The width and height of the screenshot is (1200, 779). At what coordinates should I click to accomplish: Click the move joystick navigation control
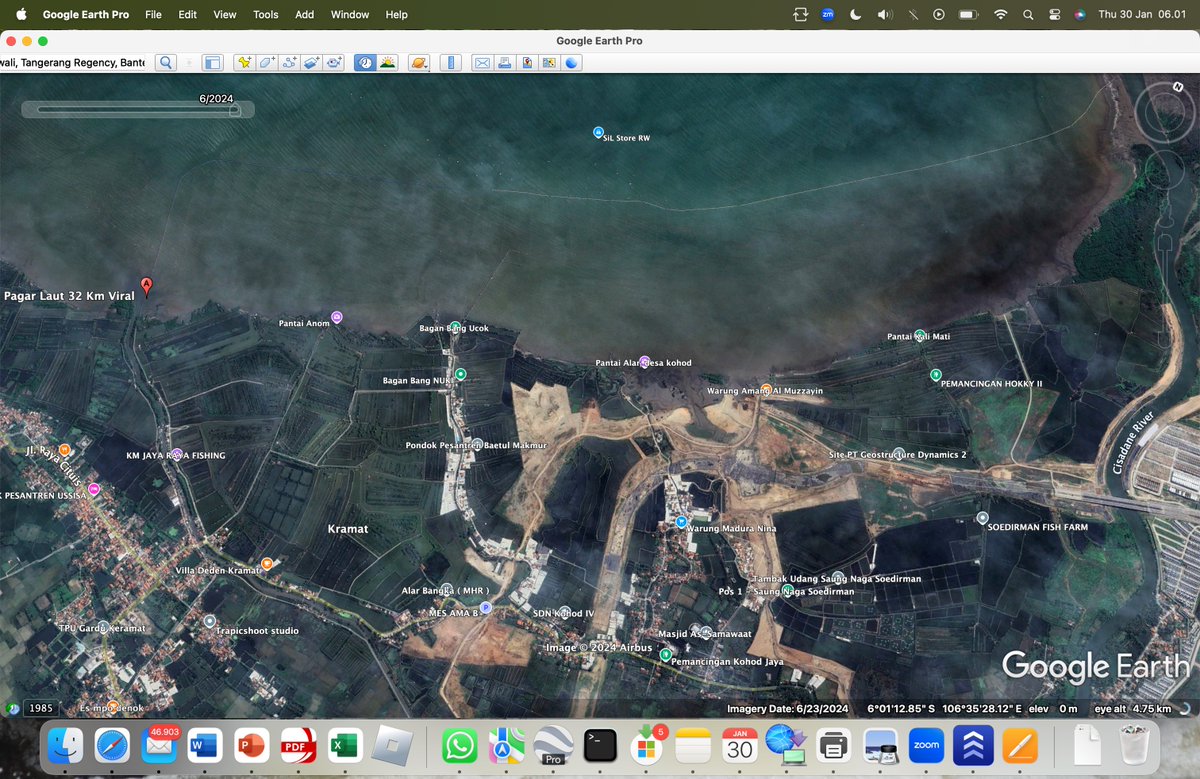(x=1165, y=169)
